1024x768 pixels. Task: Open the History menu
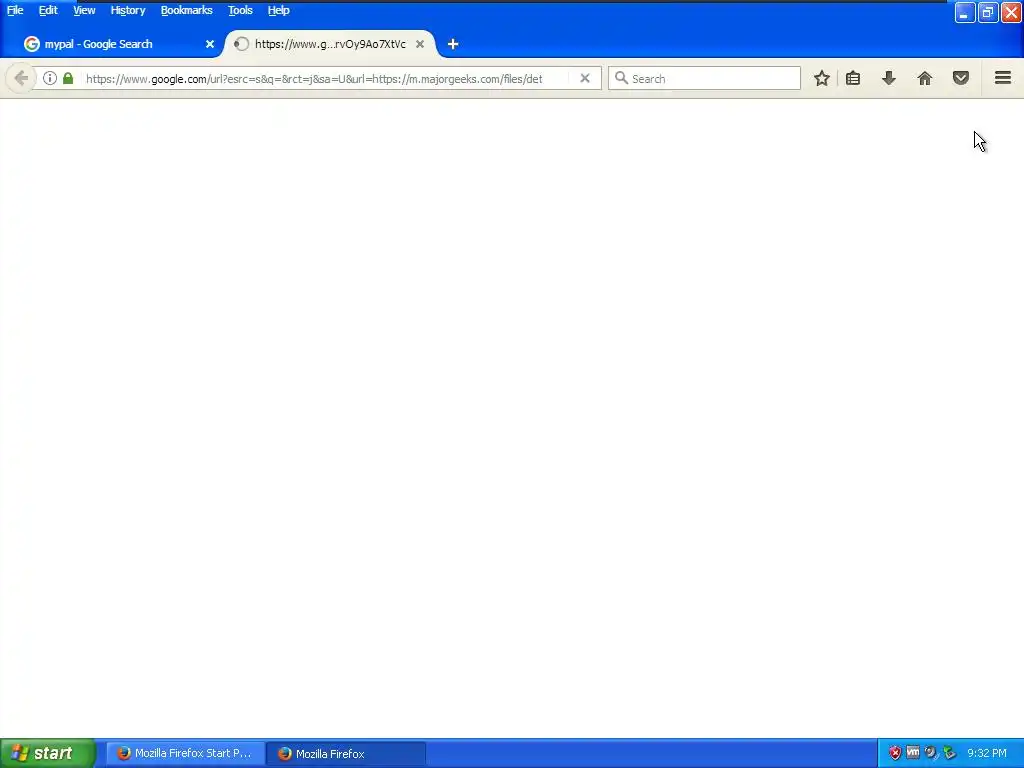(127, 10)
